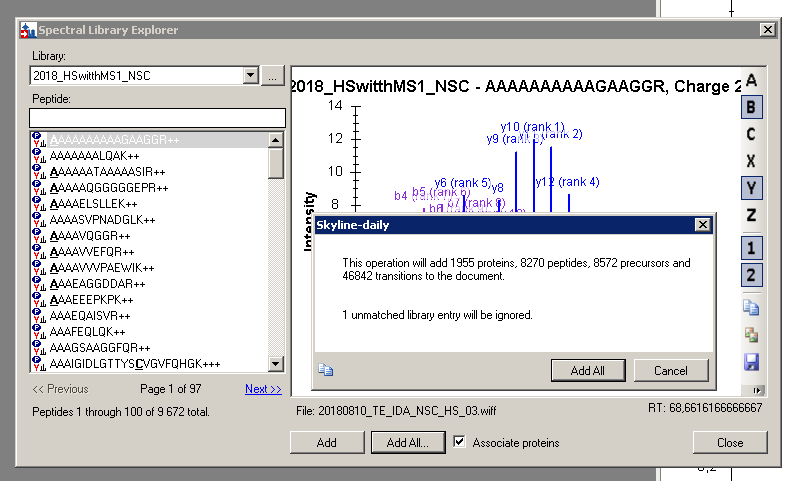
Task: Toggle B ions button off
Action: pos(751,108)
